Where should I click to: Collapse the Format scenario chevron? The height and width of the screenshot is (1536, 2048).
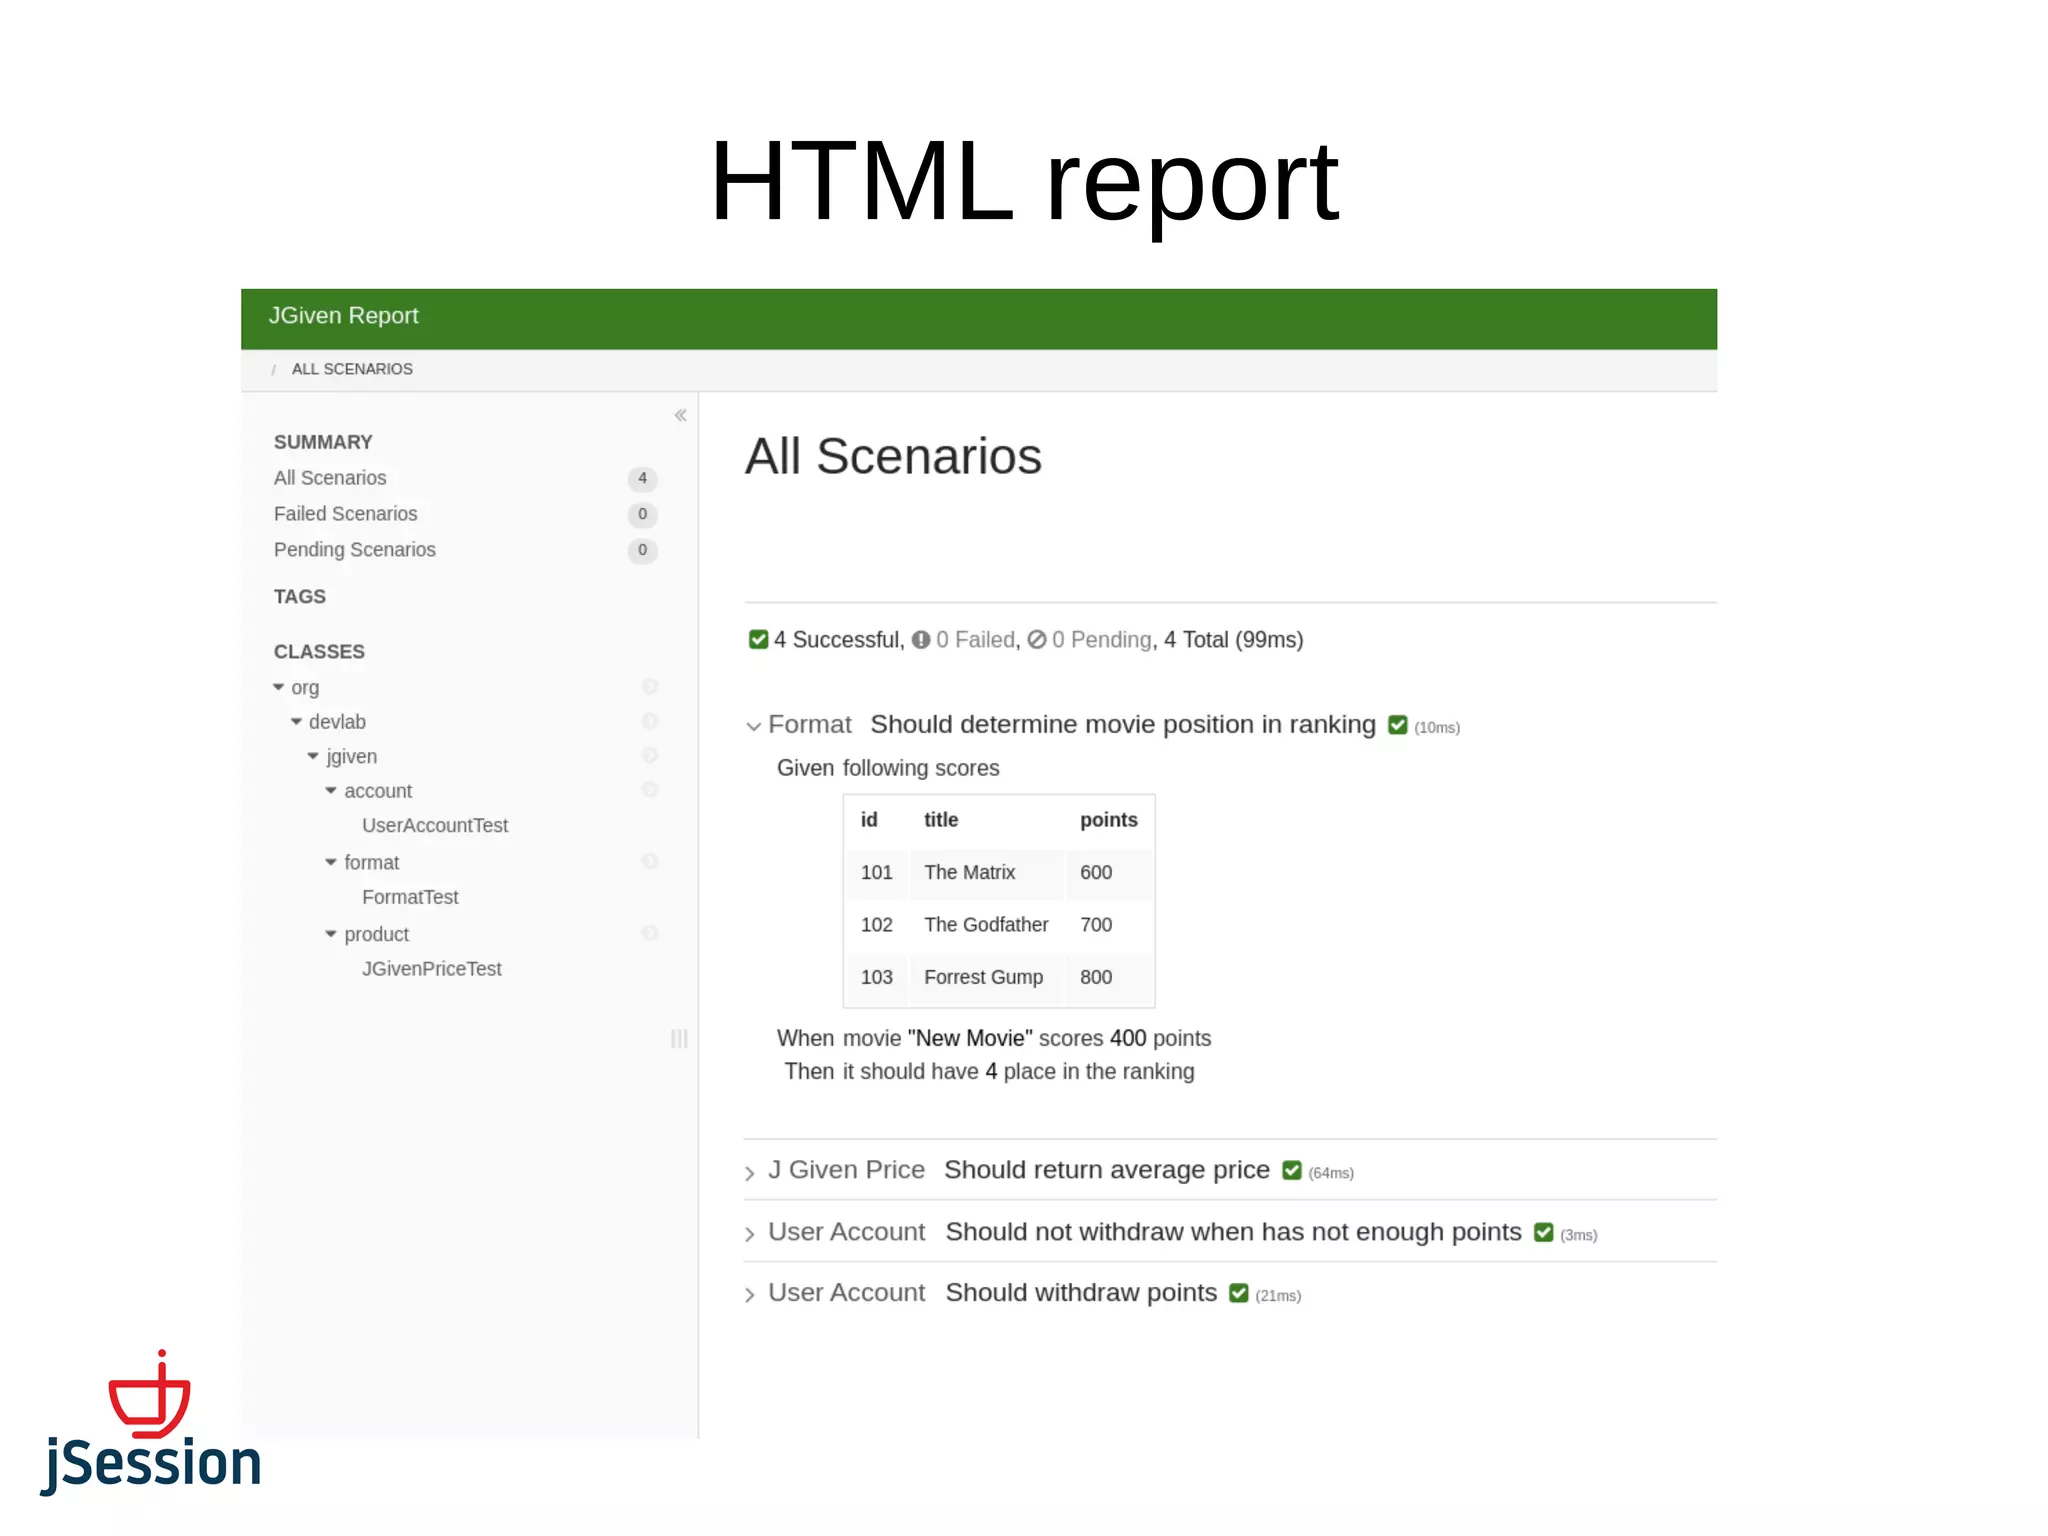pyautogui.click(x=753, y=726)
